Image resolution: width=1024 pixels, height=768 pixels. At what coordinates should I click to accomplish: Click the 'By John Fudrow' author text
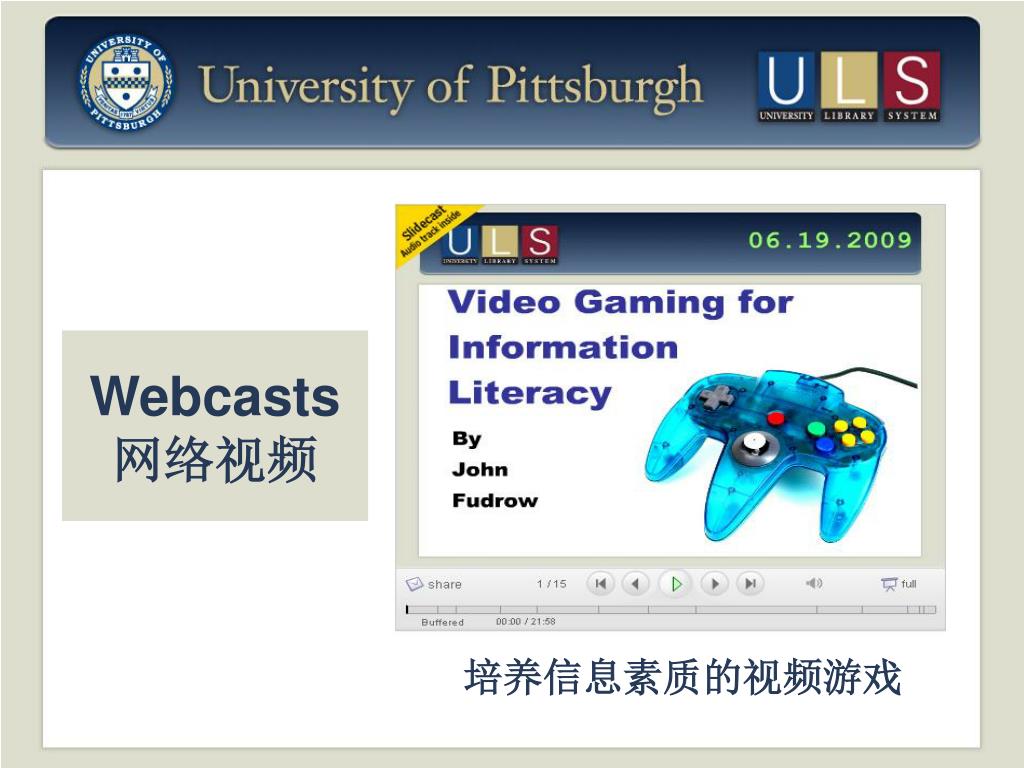click(494, 470)
